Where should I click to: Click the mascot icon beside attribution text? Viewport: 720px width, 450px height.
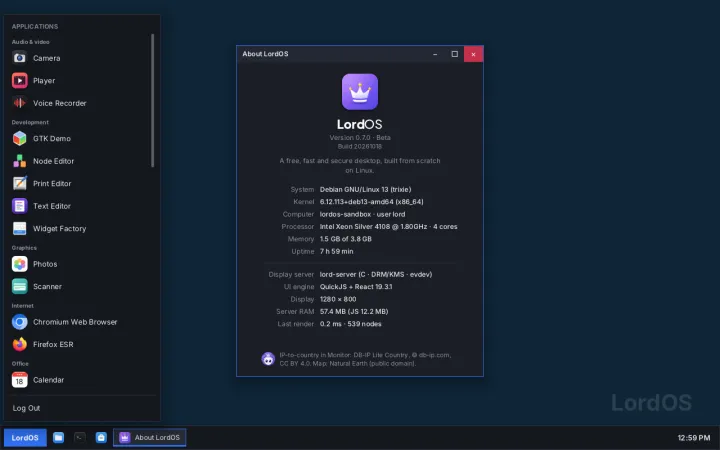tap(268, 359)
